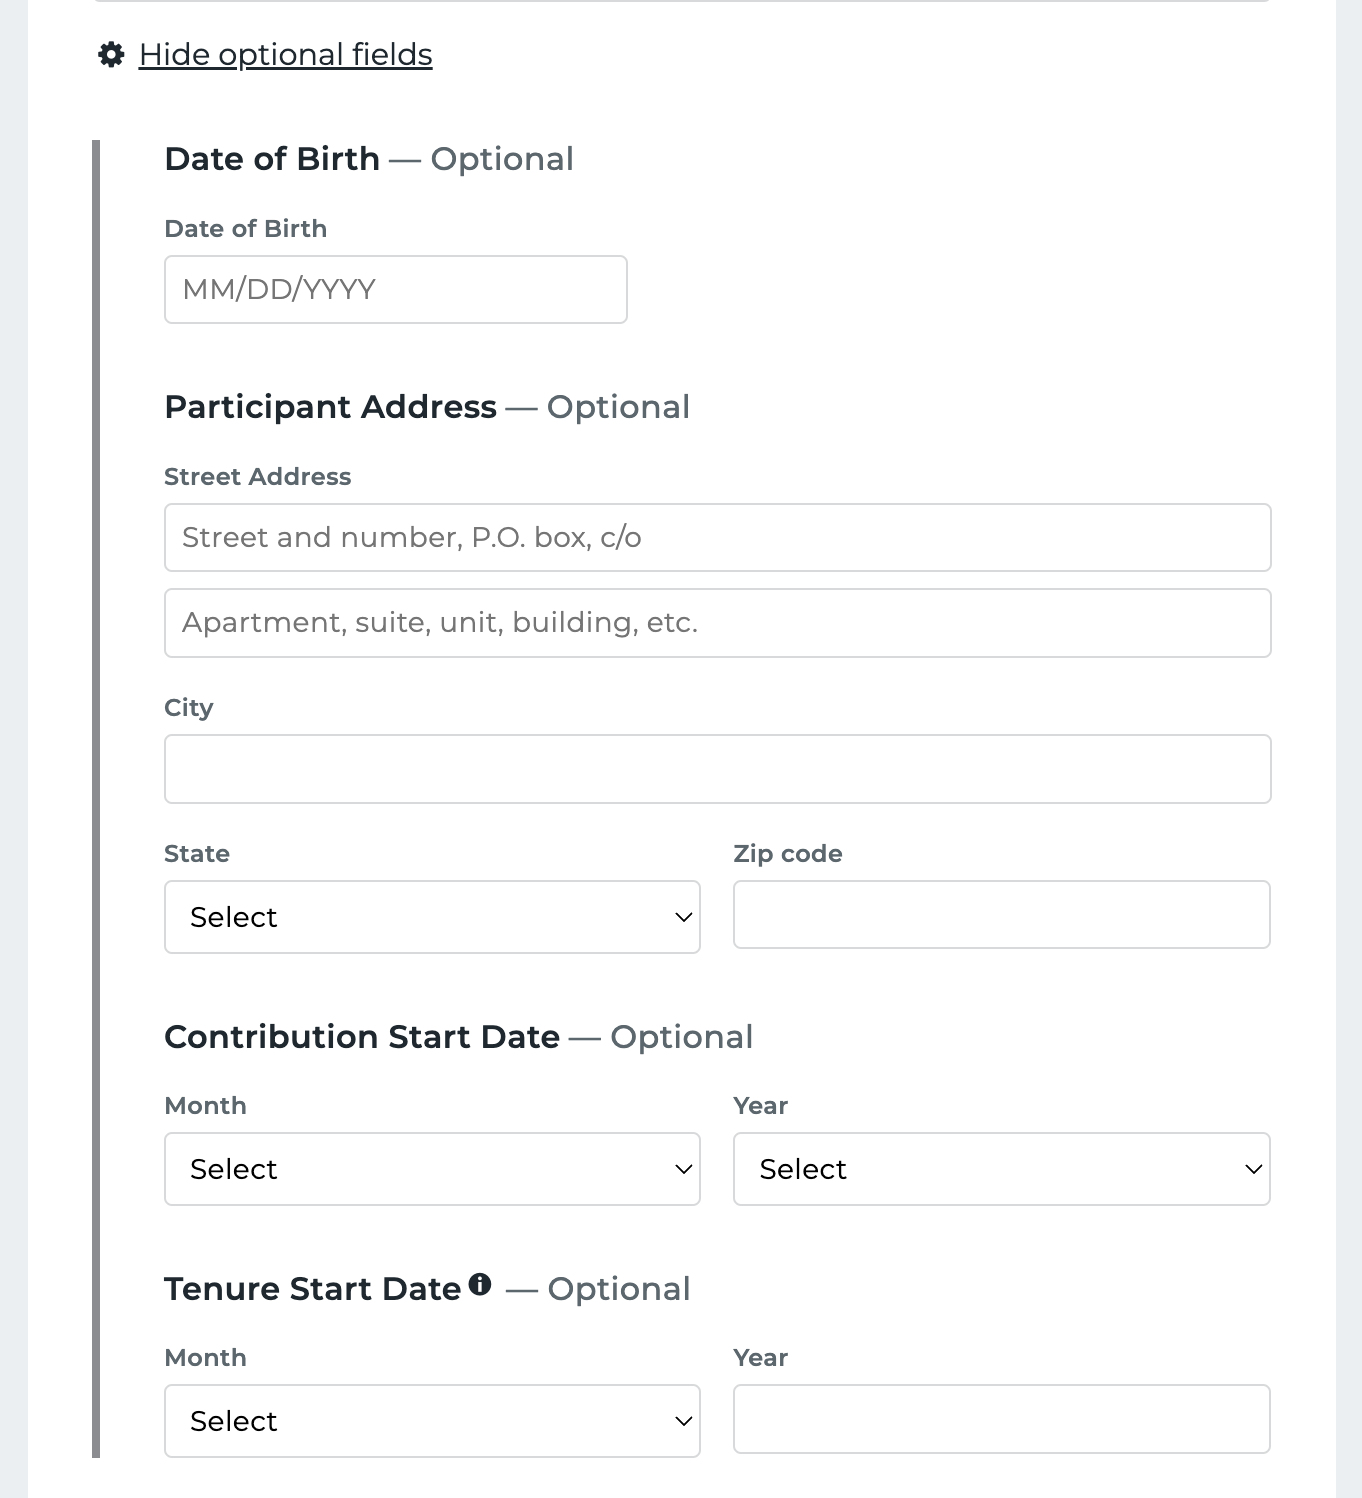
Task: Open the State dropdown
Action: (x=432, y=917)
